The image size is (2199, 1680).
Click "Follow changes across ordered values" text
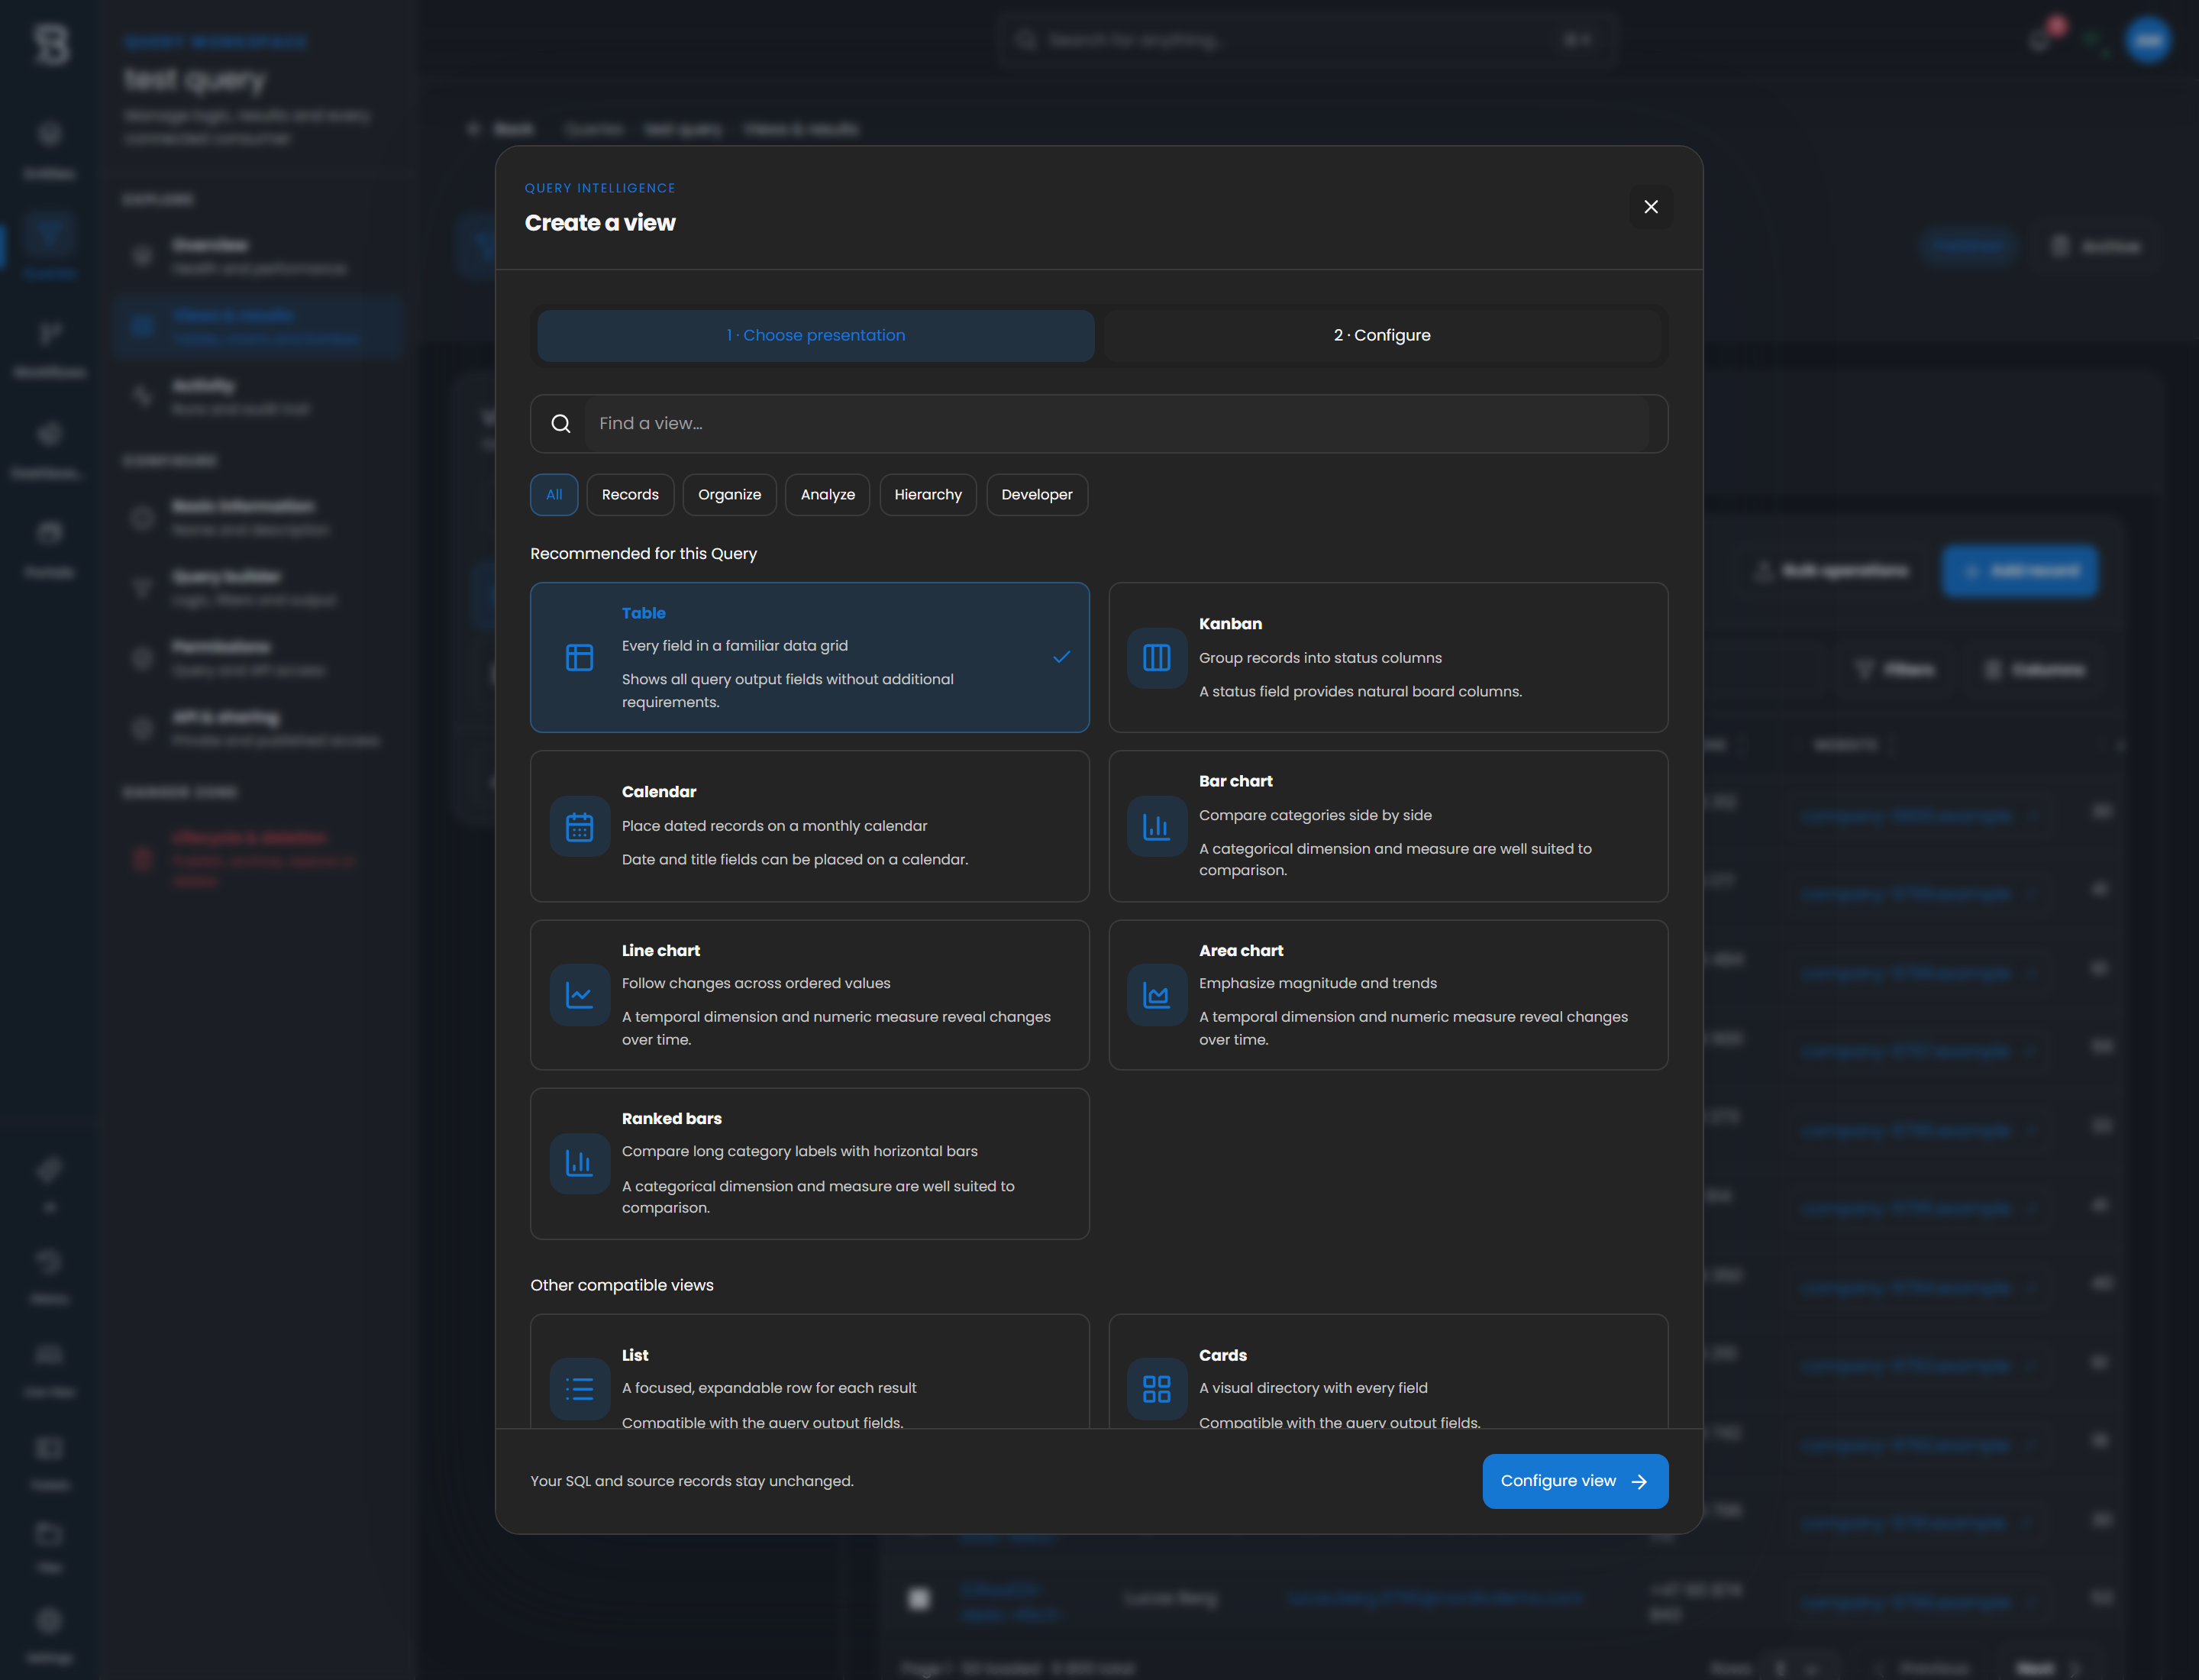[x=755, y=983]
